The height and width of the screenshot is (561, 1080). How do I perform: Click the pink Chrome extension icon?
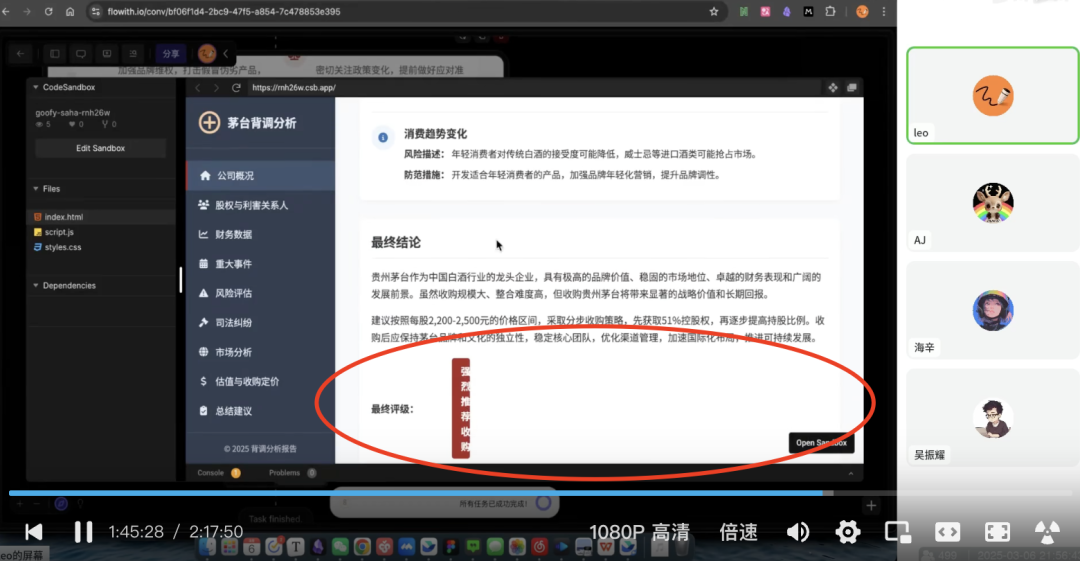coord(765,12)
